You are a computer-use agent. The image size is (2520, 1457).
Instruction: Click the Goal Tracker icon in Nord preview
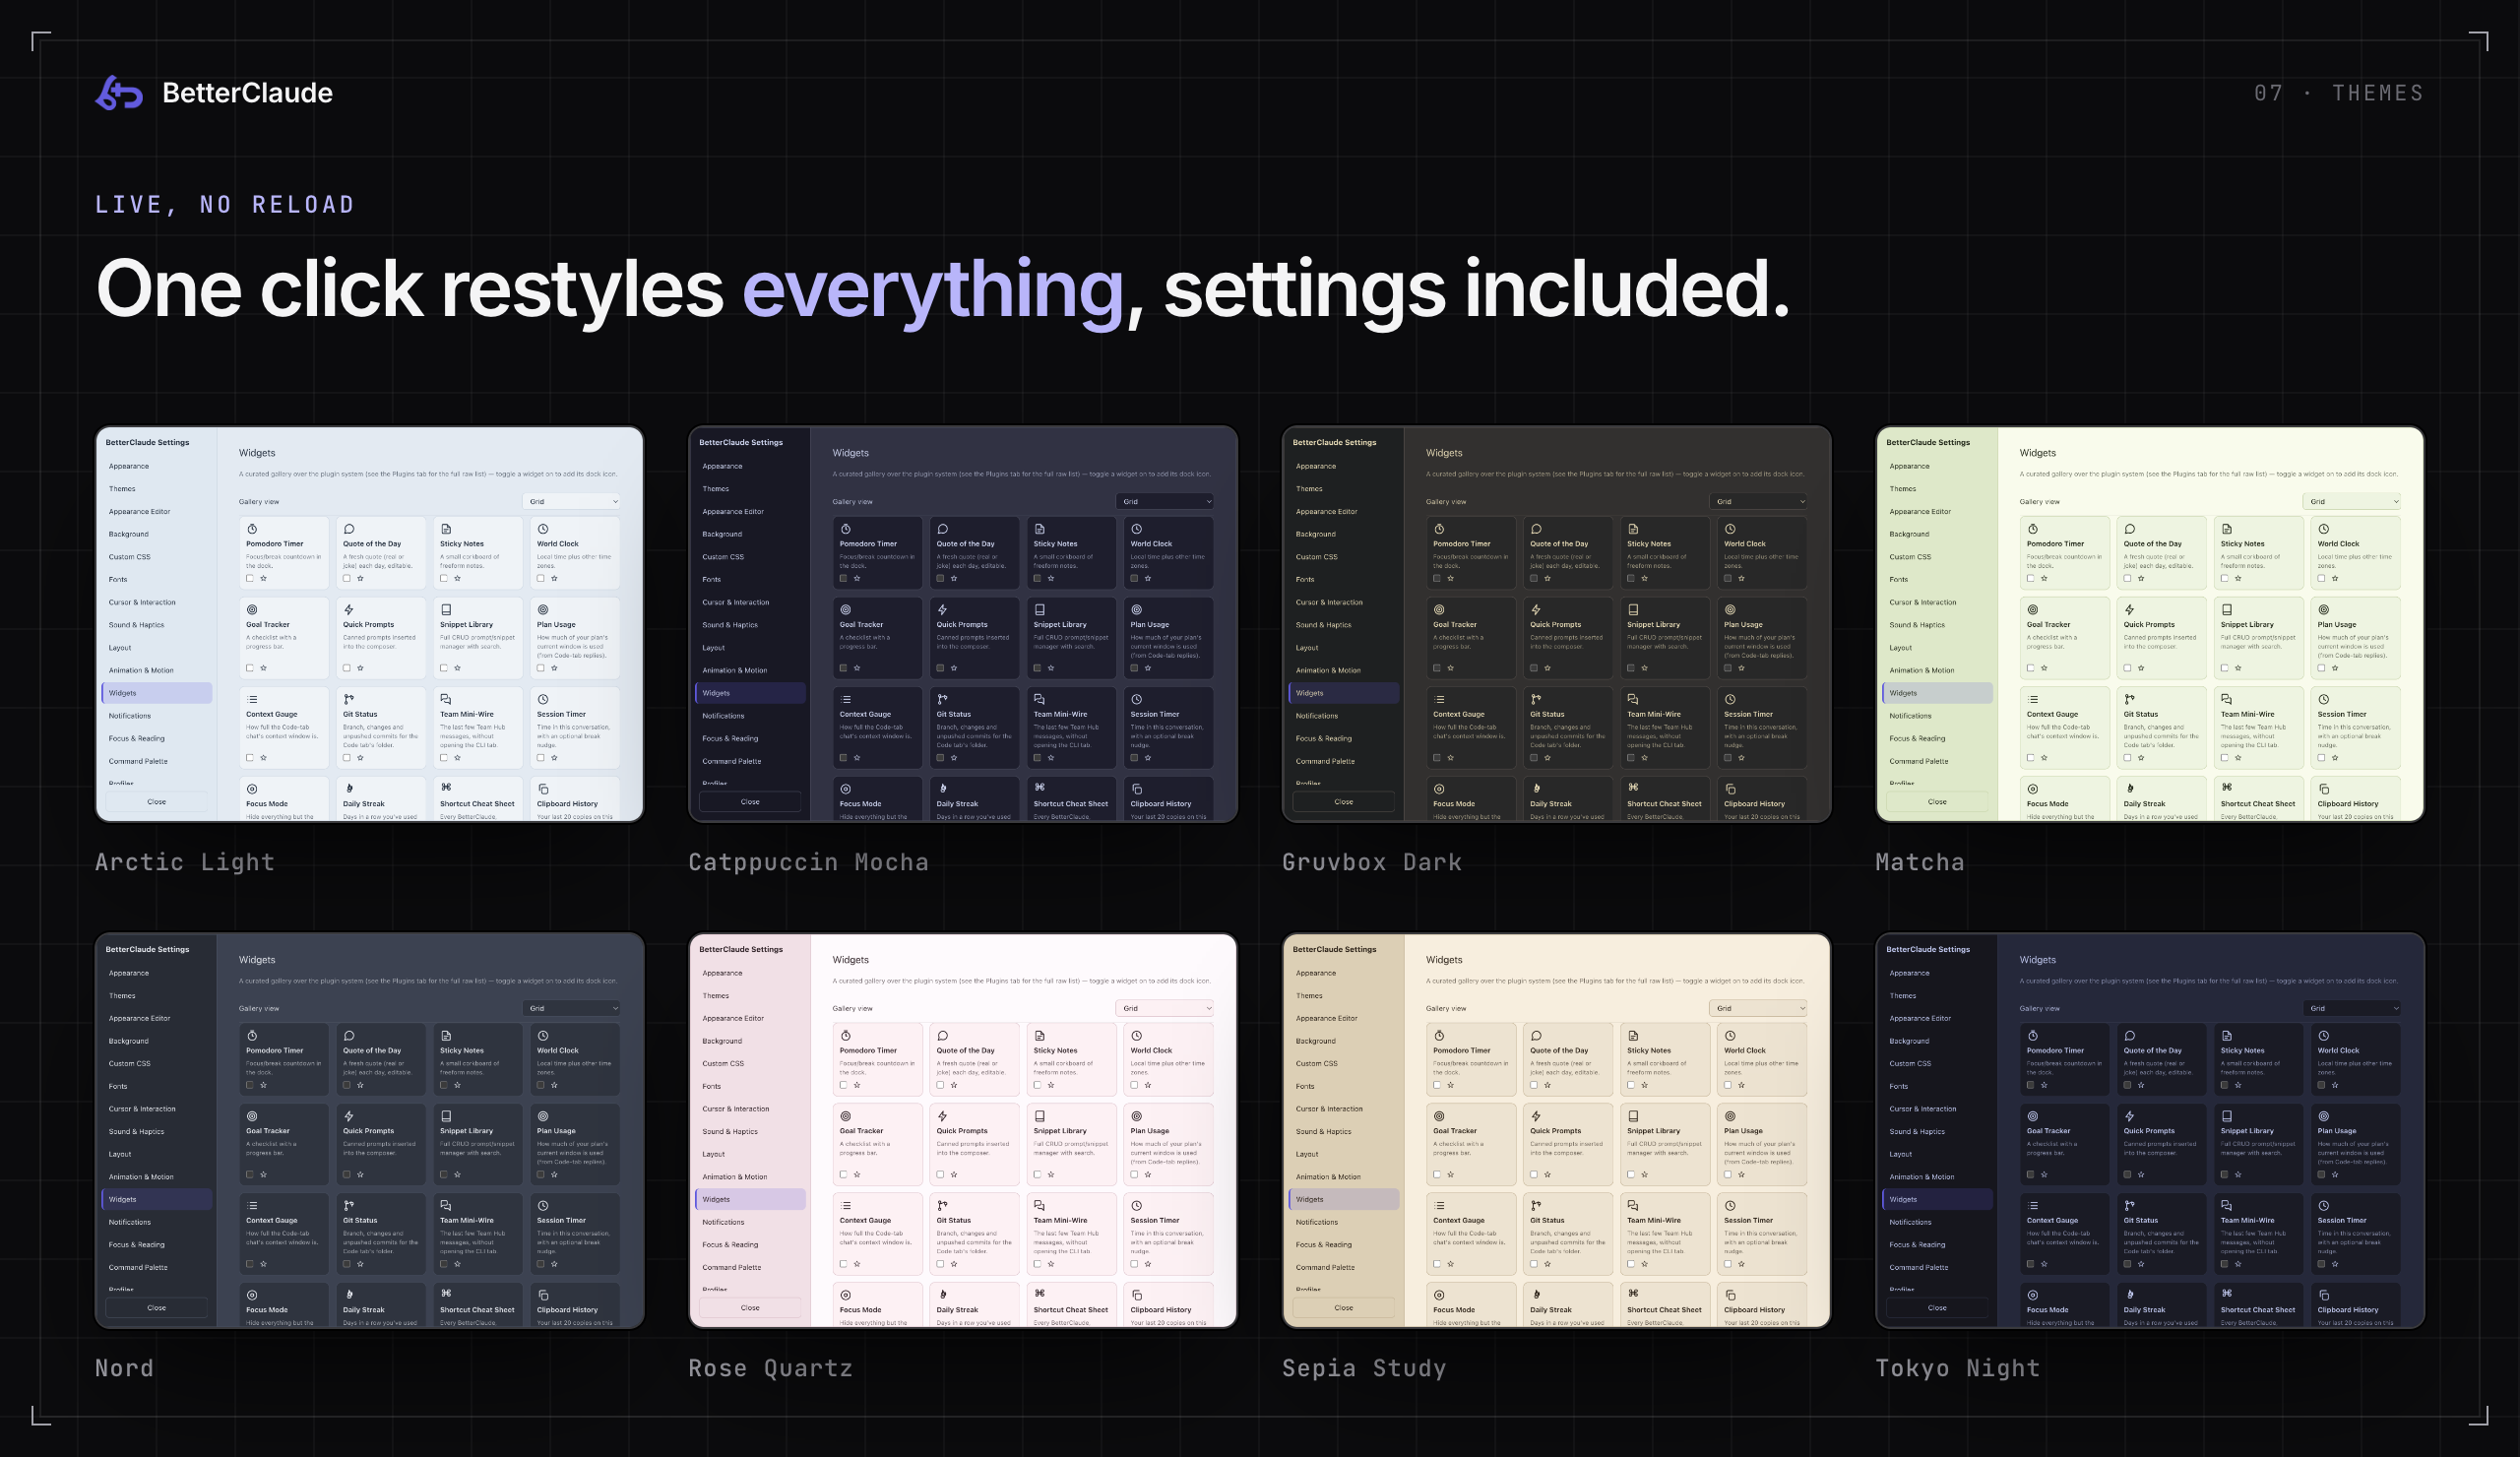[x=252, y=1116]
